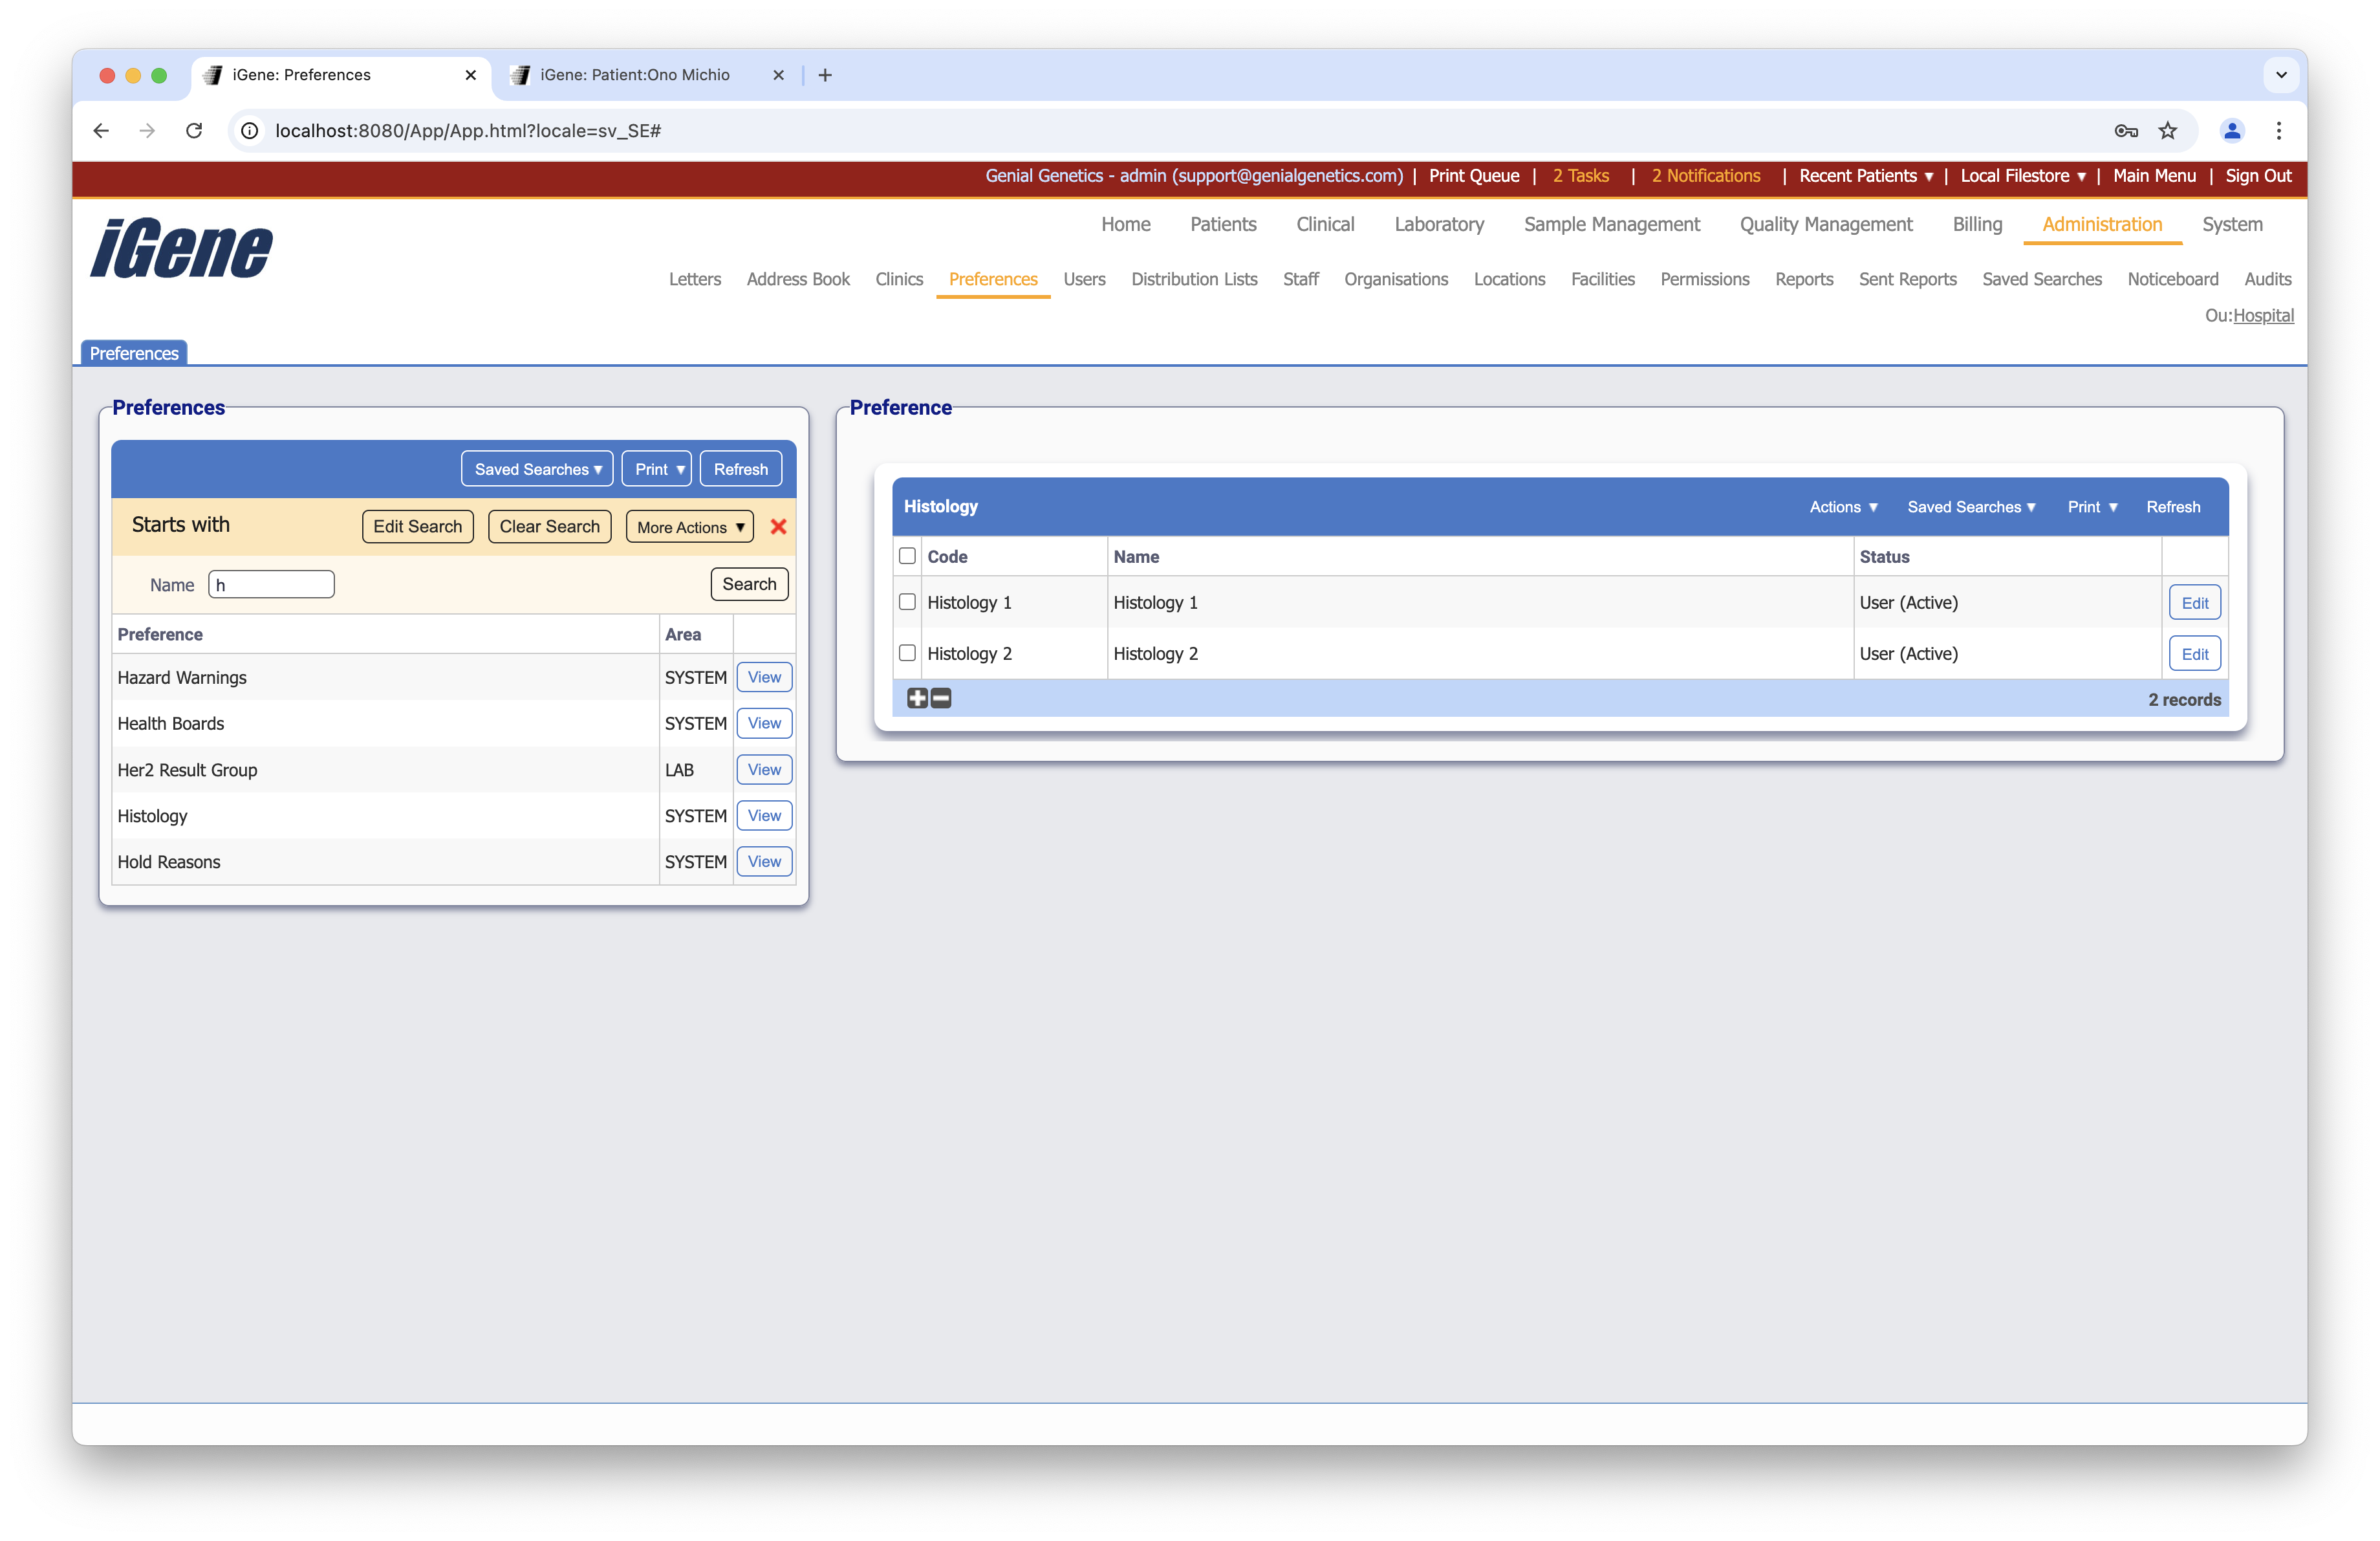Click View button for Hold Reasons
Viewport: 2380px width, 1541px height.
[764, 862]
